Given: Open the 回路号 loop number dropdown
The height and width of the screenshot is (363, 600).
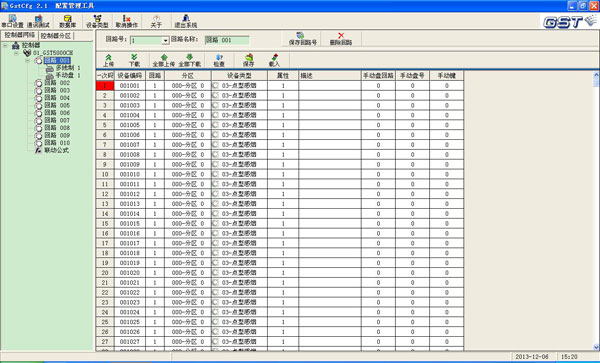Looking at the screenshot, I should point(166,41).
